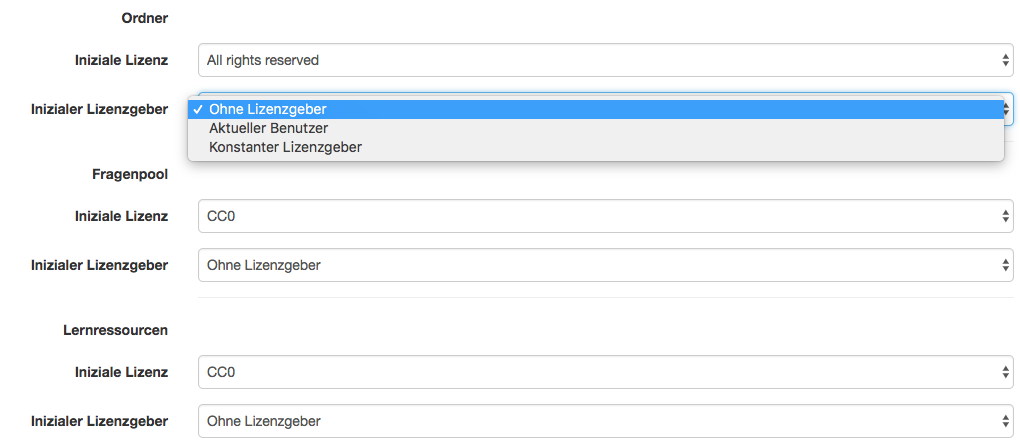Expand the Lernressourcen Initialer Lizenzgeber dropdown
Image resolution: width=1020 pixels, height=448 pixels.
point(600,421)
